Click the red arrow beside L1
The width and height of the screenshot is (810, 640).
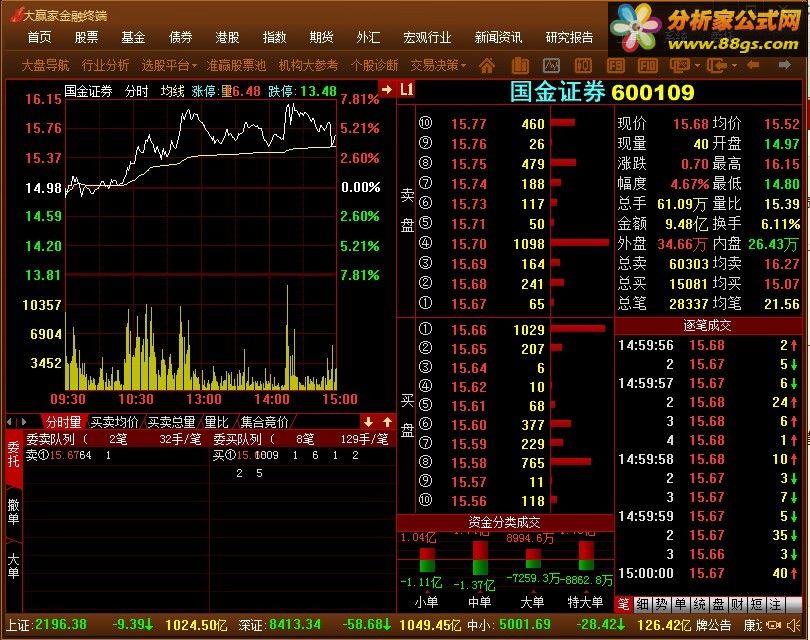386,89
